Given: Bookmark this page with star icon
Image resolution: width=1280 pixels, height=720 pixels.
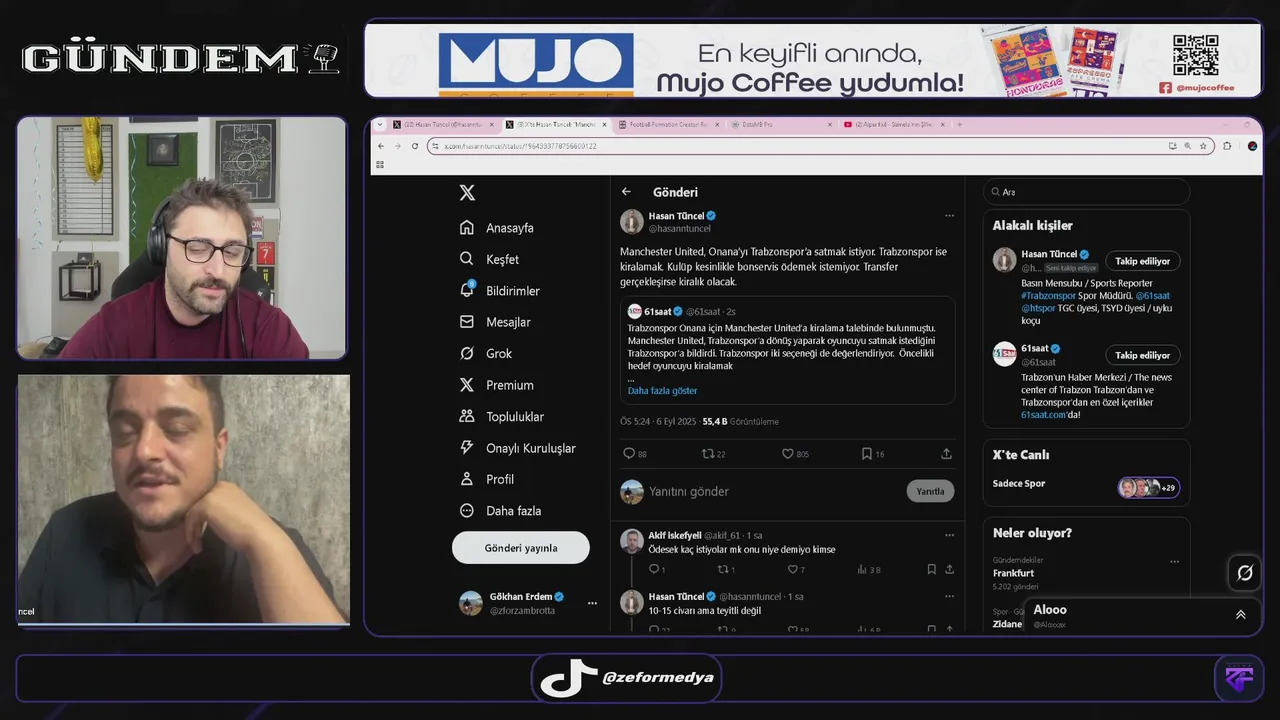Looking at the screenshot, I should coord(1203,146).
